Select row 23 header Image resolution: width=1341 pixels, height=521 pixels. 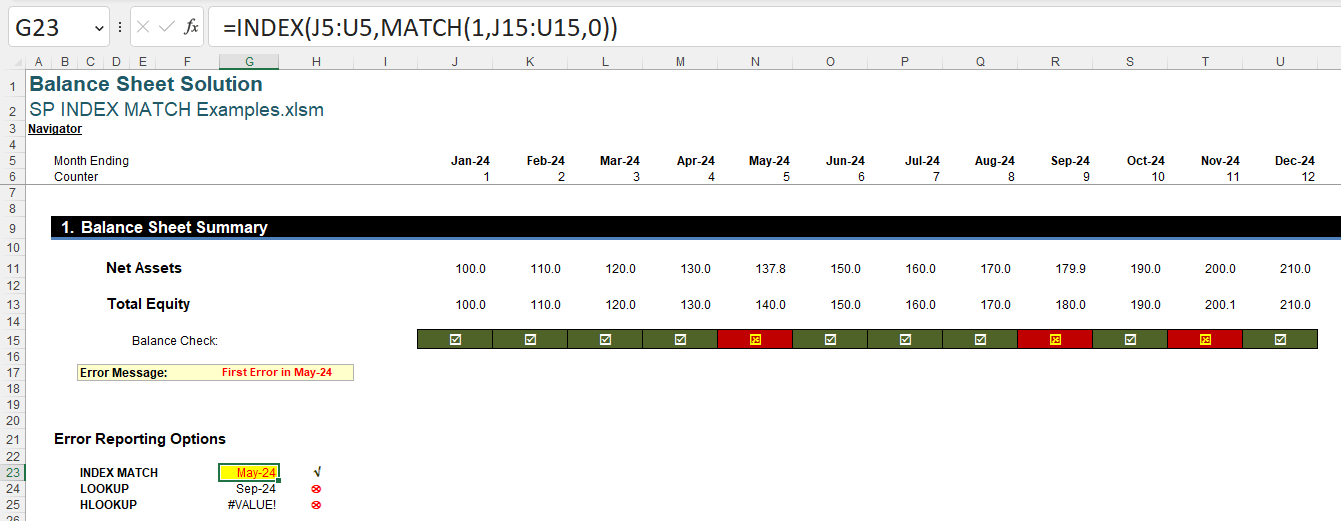[x=13, y=473]
